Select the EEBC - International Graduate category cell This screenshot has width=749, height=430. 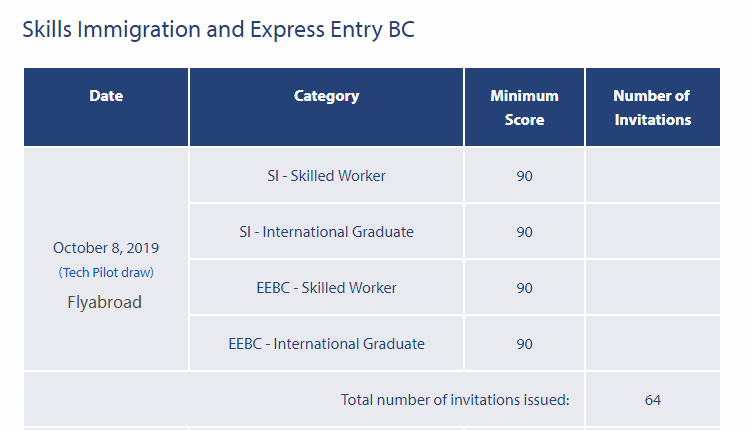click(x=326, y=344)
